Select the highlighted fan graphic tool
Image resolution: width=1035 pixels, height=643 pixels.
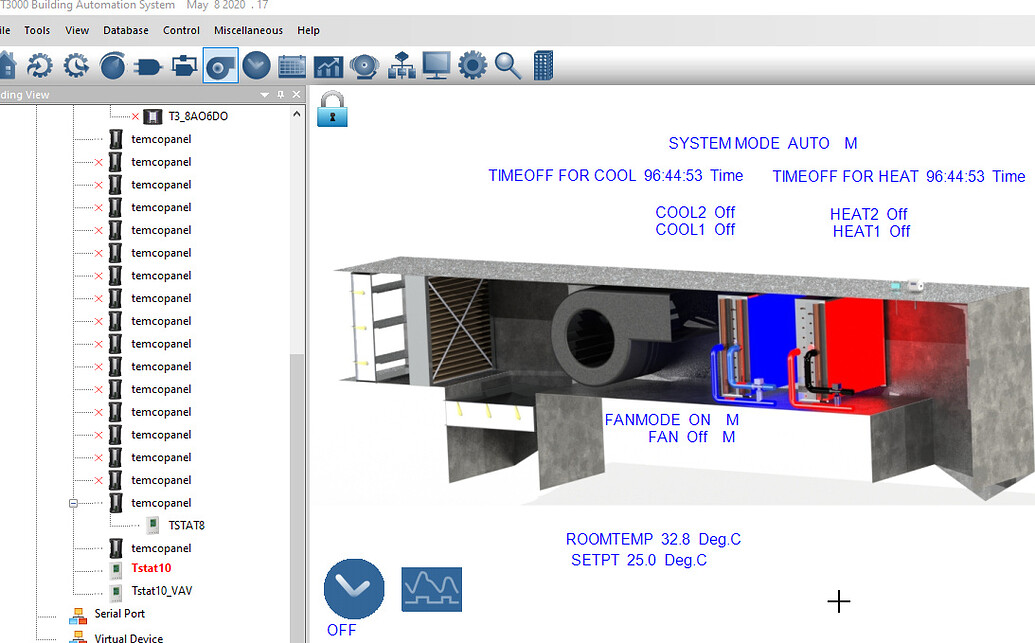click(220, 65)
